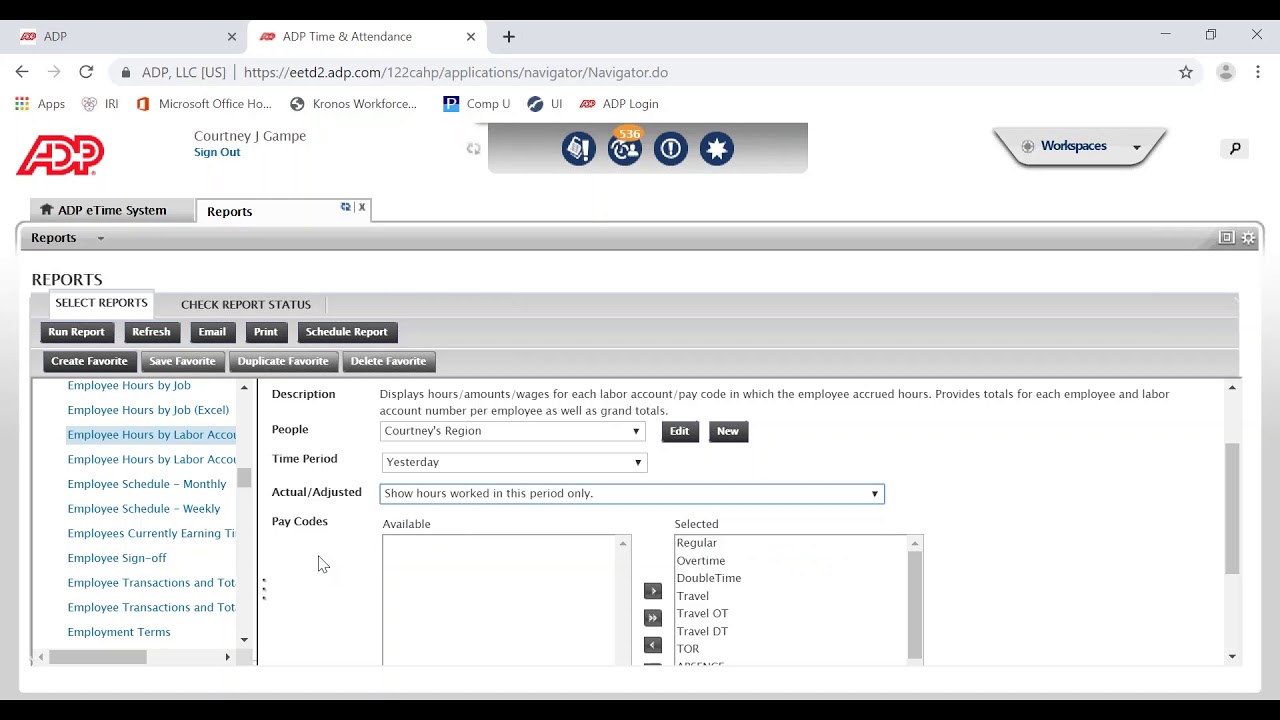Click the search magnifier icon

[1235, 148]
